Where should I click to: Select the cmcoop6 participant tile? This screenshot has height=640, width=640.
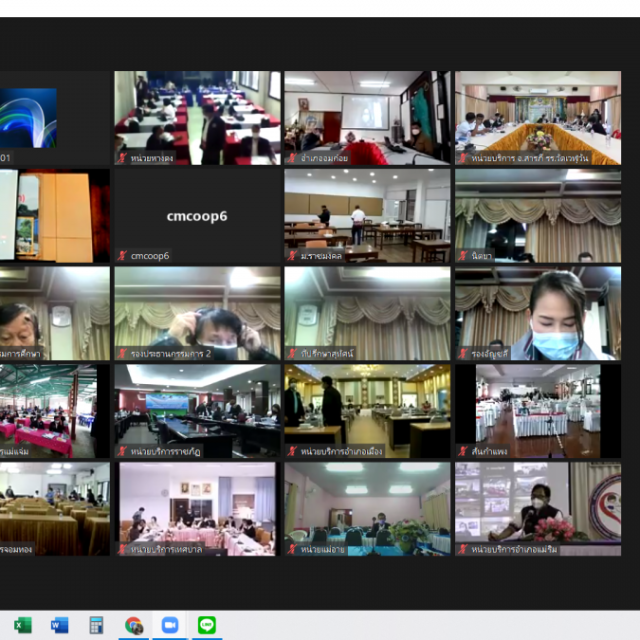[x=197, y=215]
